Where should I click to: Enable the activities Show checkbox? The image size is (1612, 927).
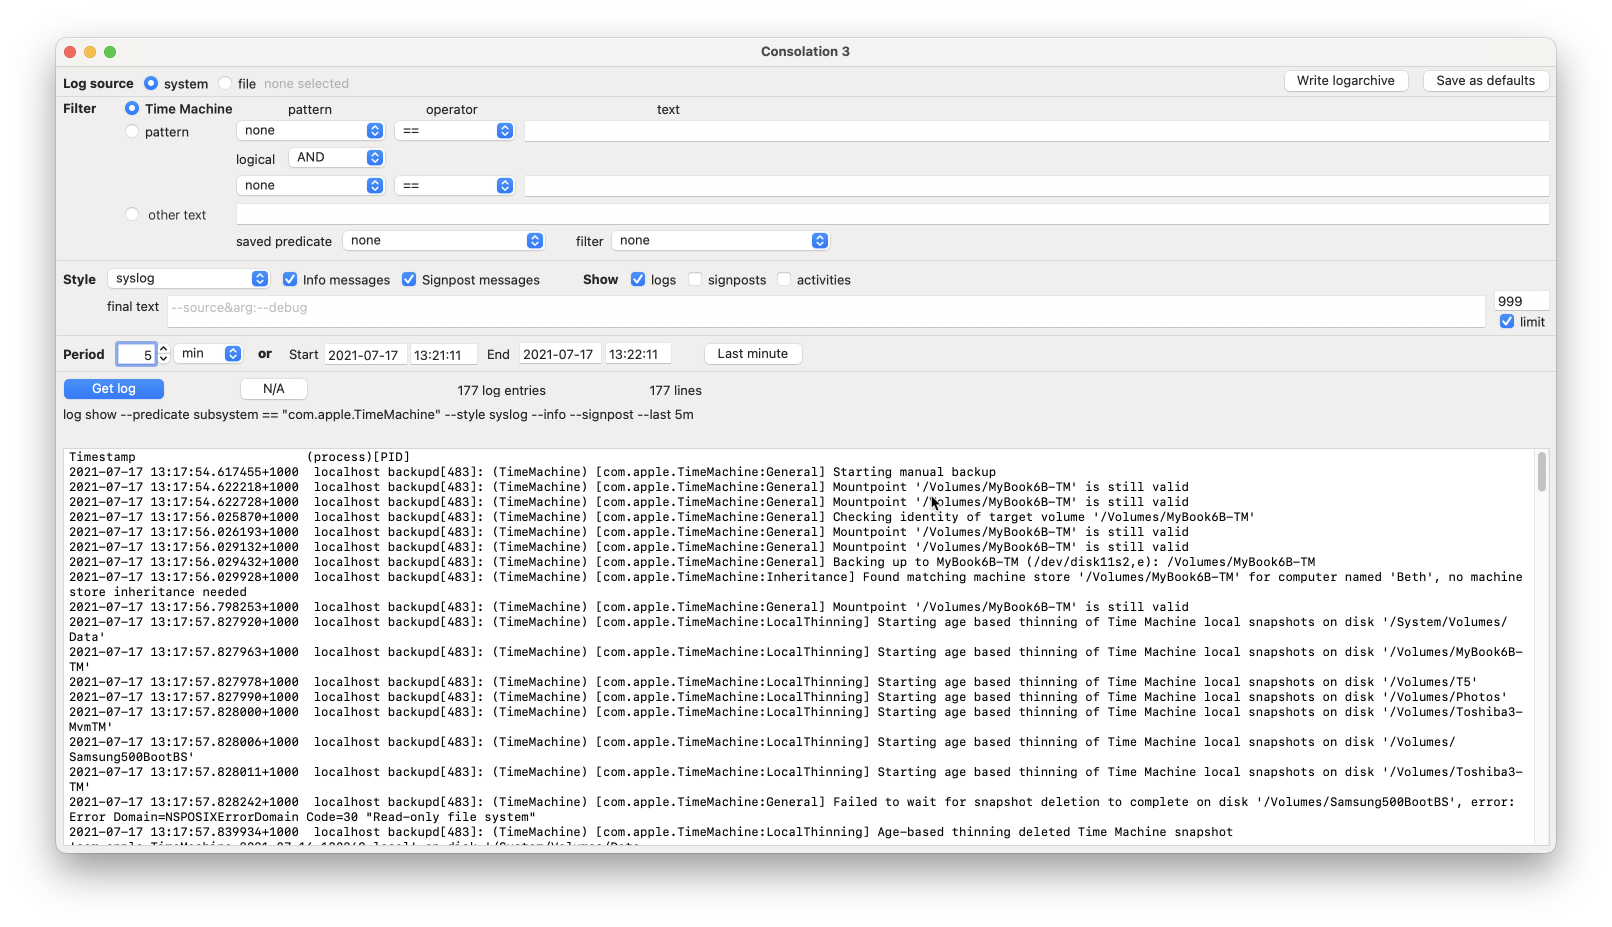point(784,279)
